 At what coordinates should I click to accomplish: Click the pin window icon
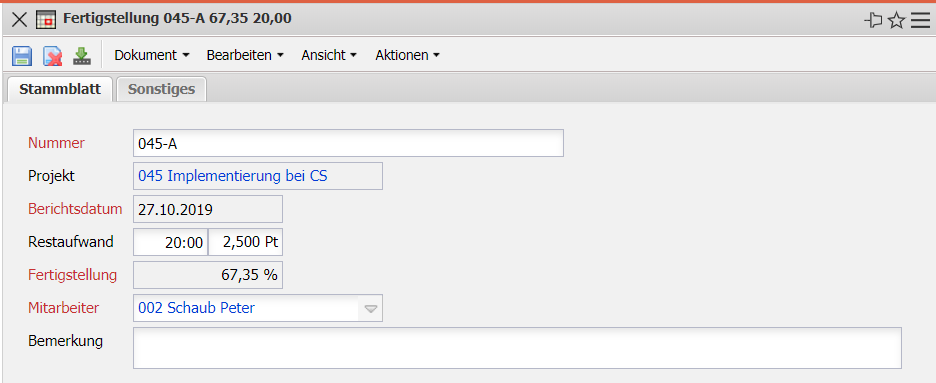click(873, 21)
